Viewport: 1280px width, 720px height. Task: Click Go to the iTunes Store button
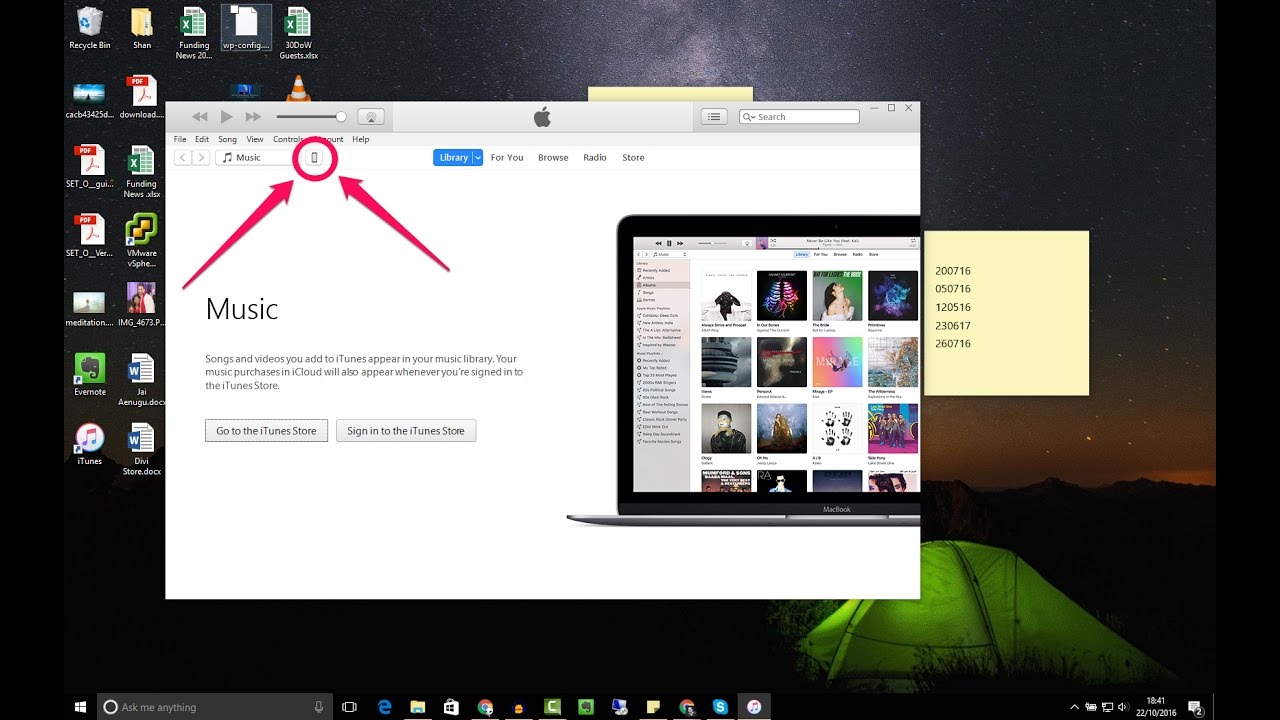pos(266,431)
